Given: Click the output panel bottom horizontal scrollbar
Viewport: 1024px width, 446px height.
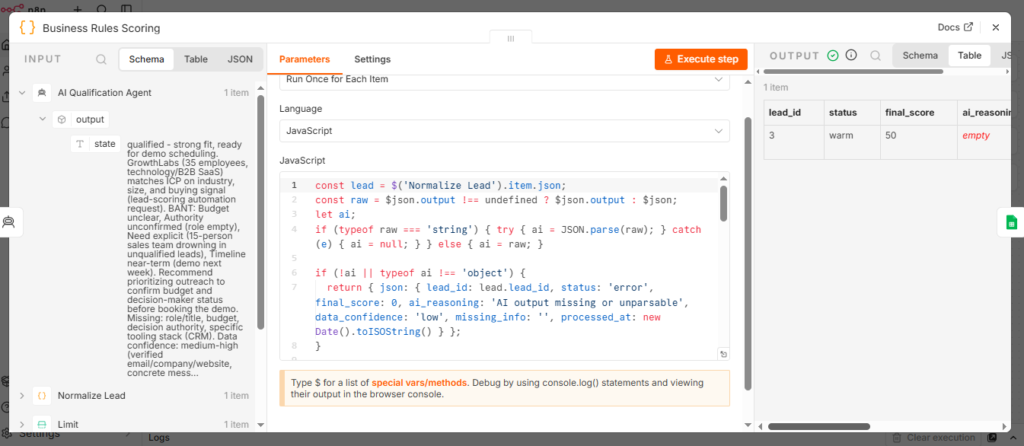Looking at the screenshot, I should coord(819,426).
